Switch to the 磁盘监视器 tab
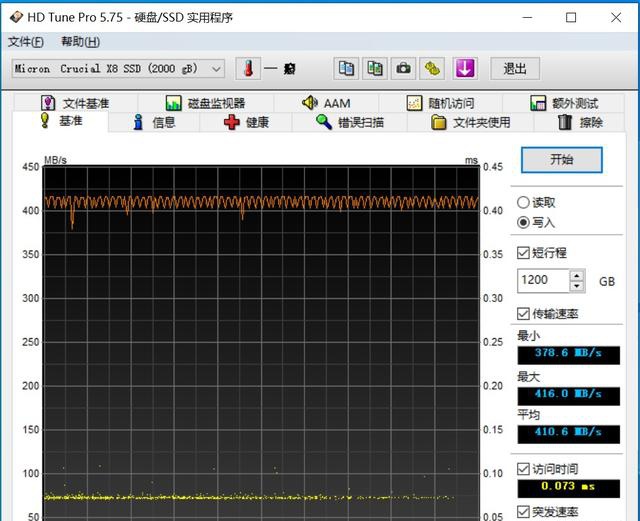The image size is (640, 521). coord(205,103)
